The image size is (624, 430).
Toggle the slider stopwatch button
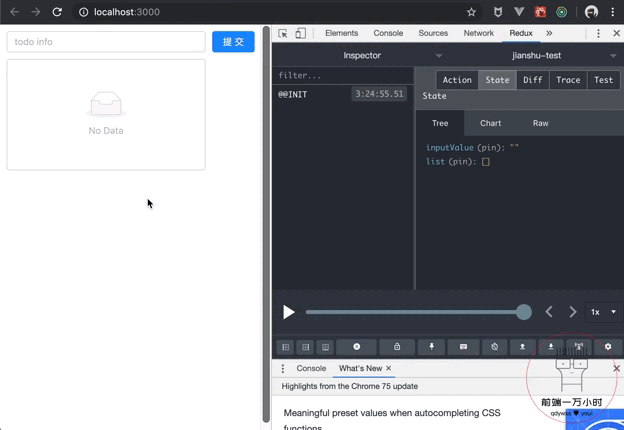tap(494, 347)
